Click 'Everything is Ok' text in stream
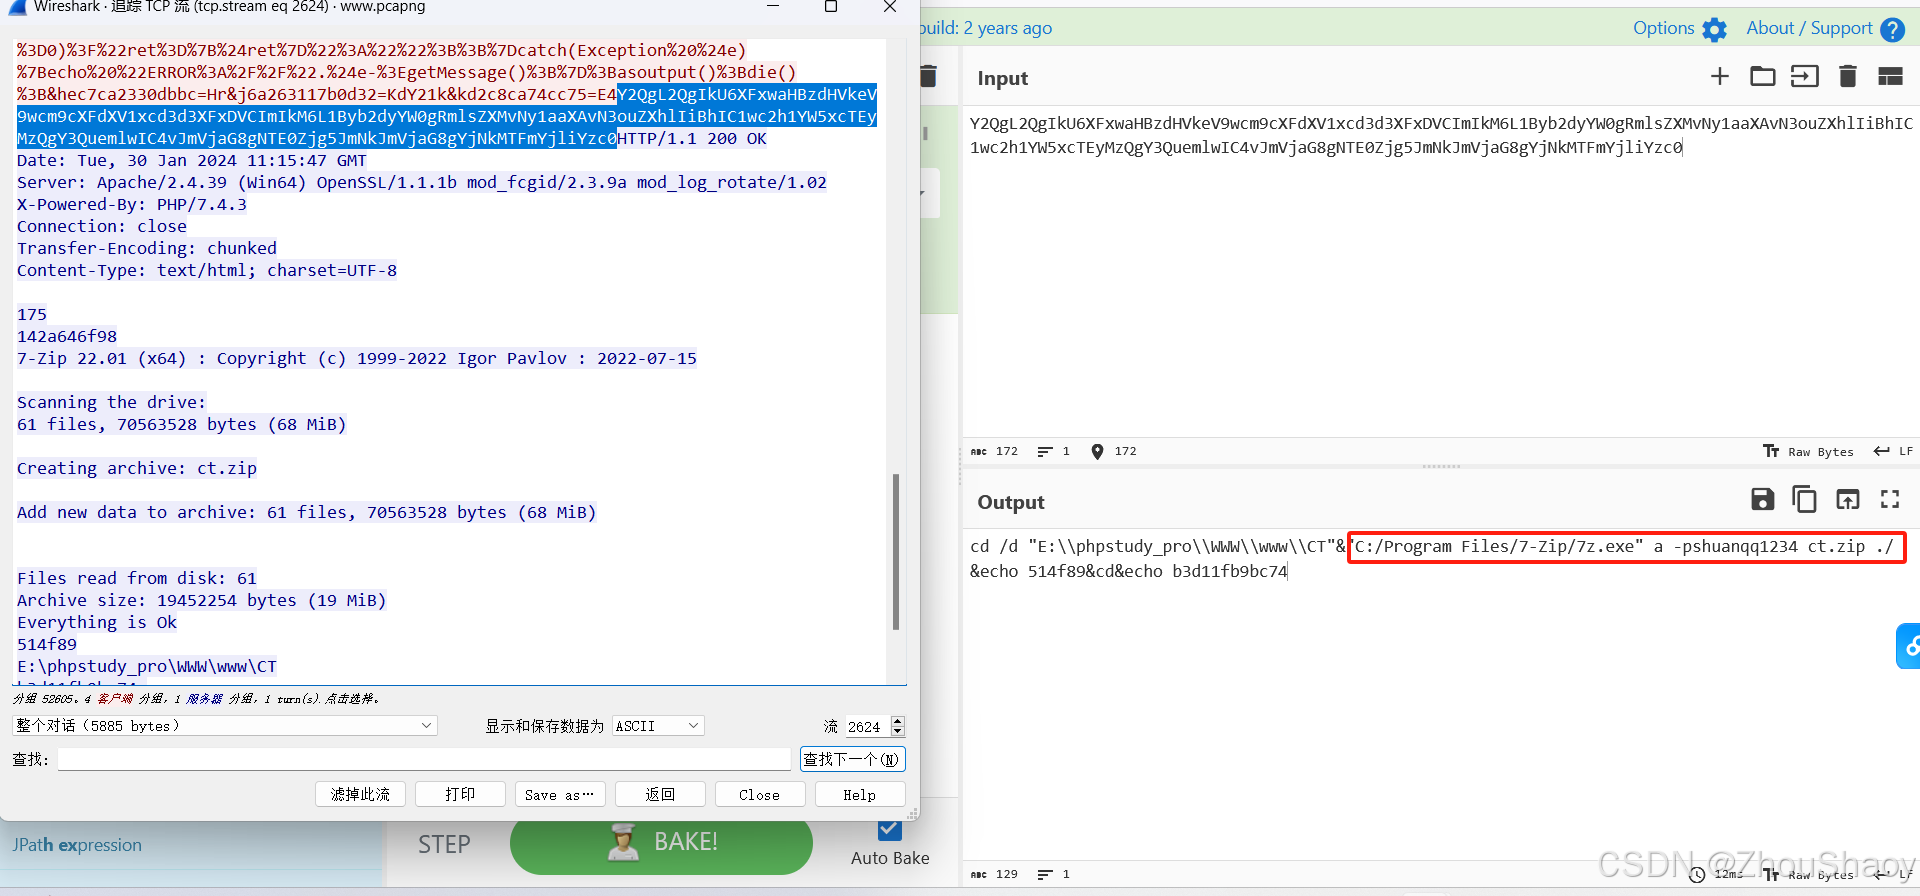 click(97, 622)
